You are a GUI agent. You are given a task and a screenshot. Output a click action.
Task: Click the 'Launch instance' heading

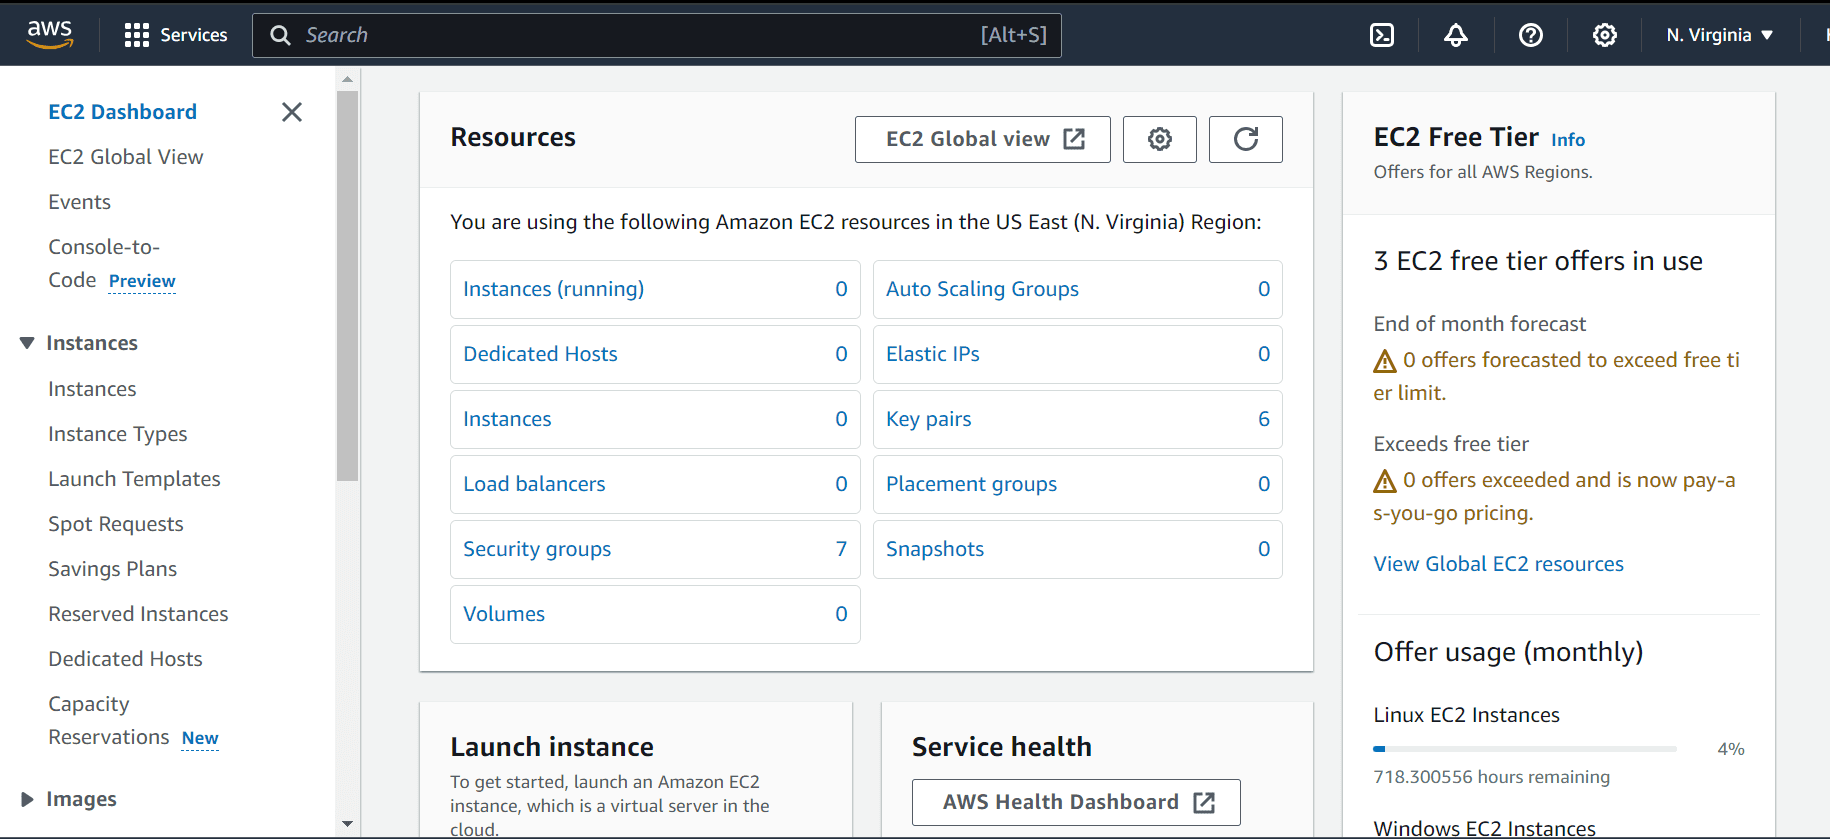click(x=552, y=747)
